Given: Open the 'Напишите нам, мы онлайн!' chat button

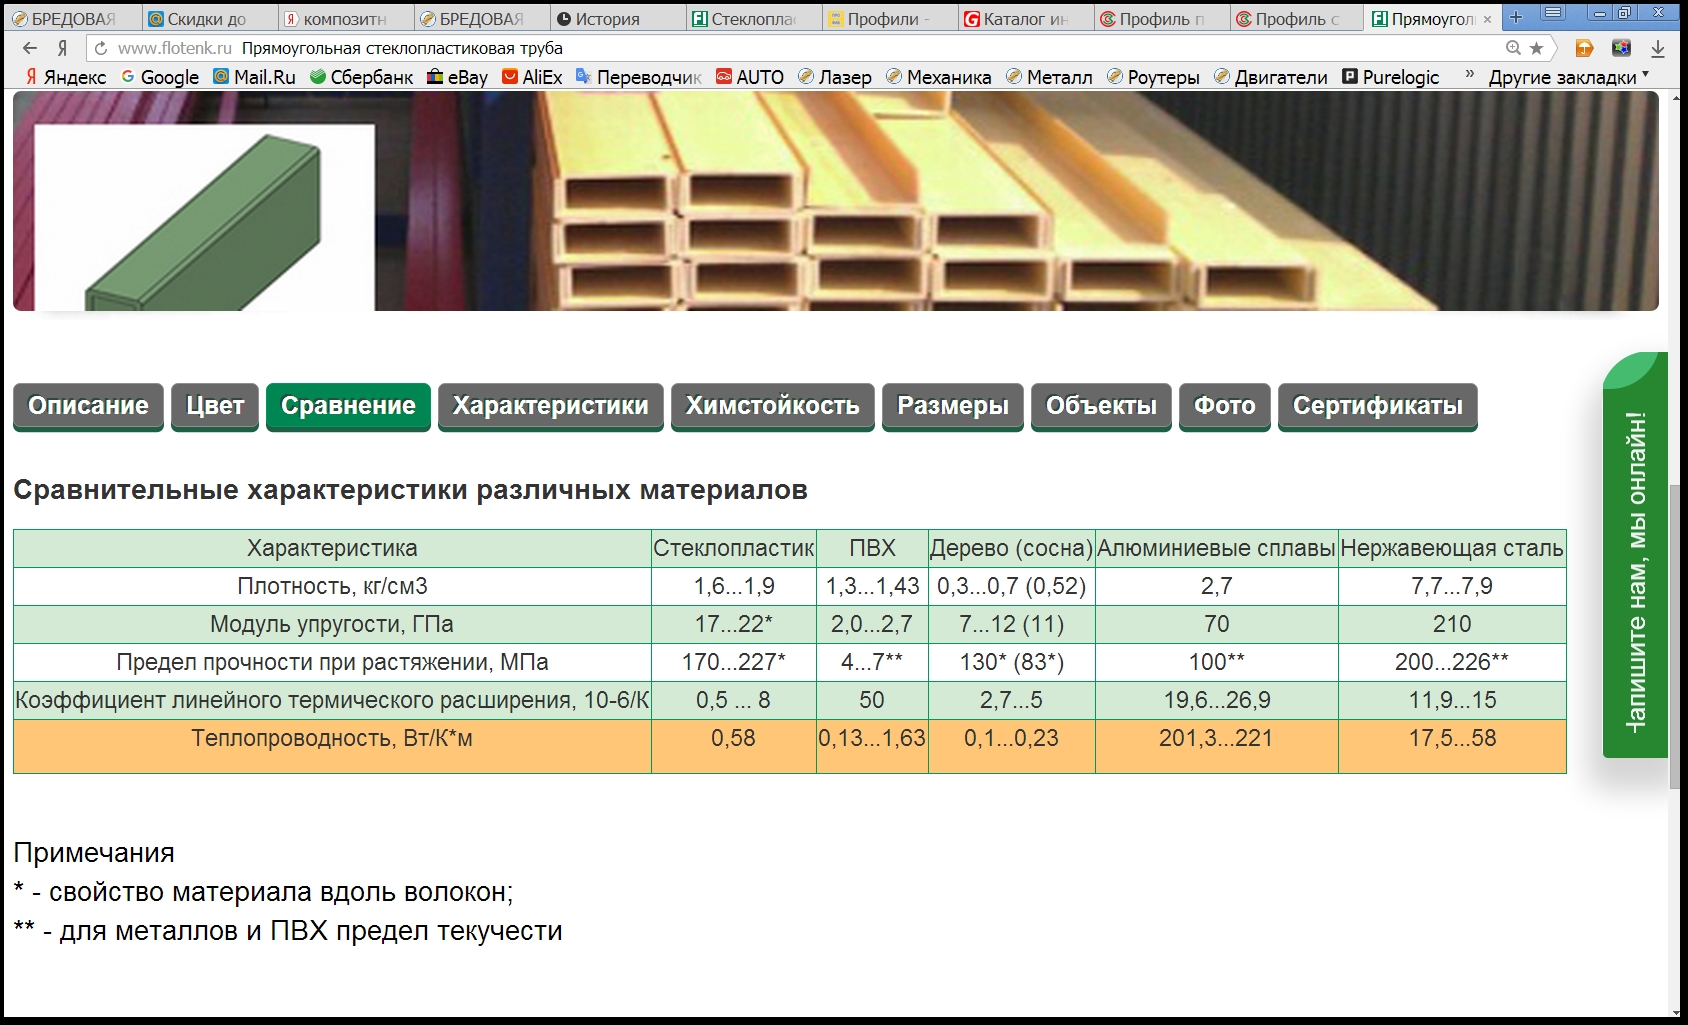Looking at the screenshot, I should [1636, 555].
